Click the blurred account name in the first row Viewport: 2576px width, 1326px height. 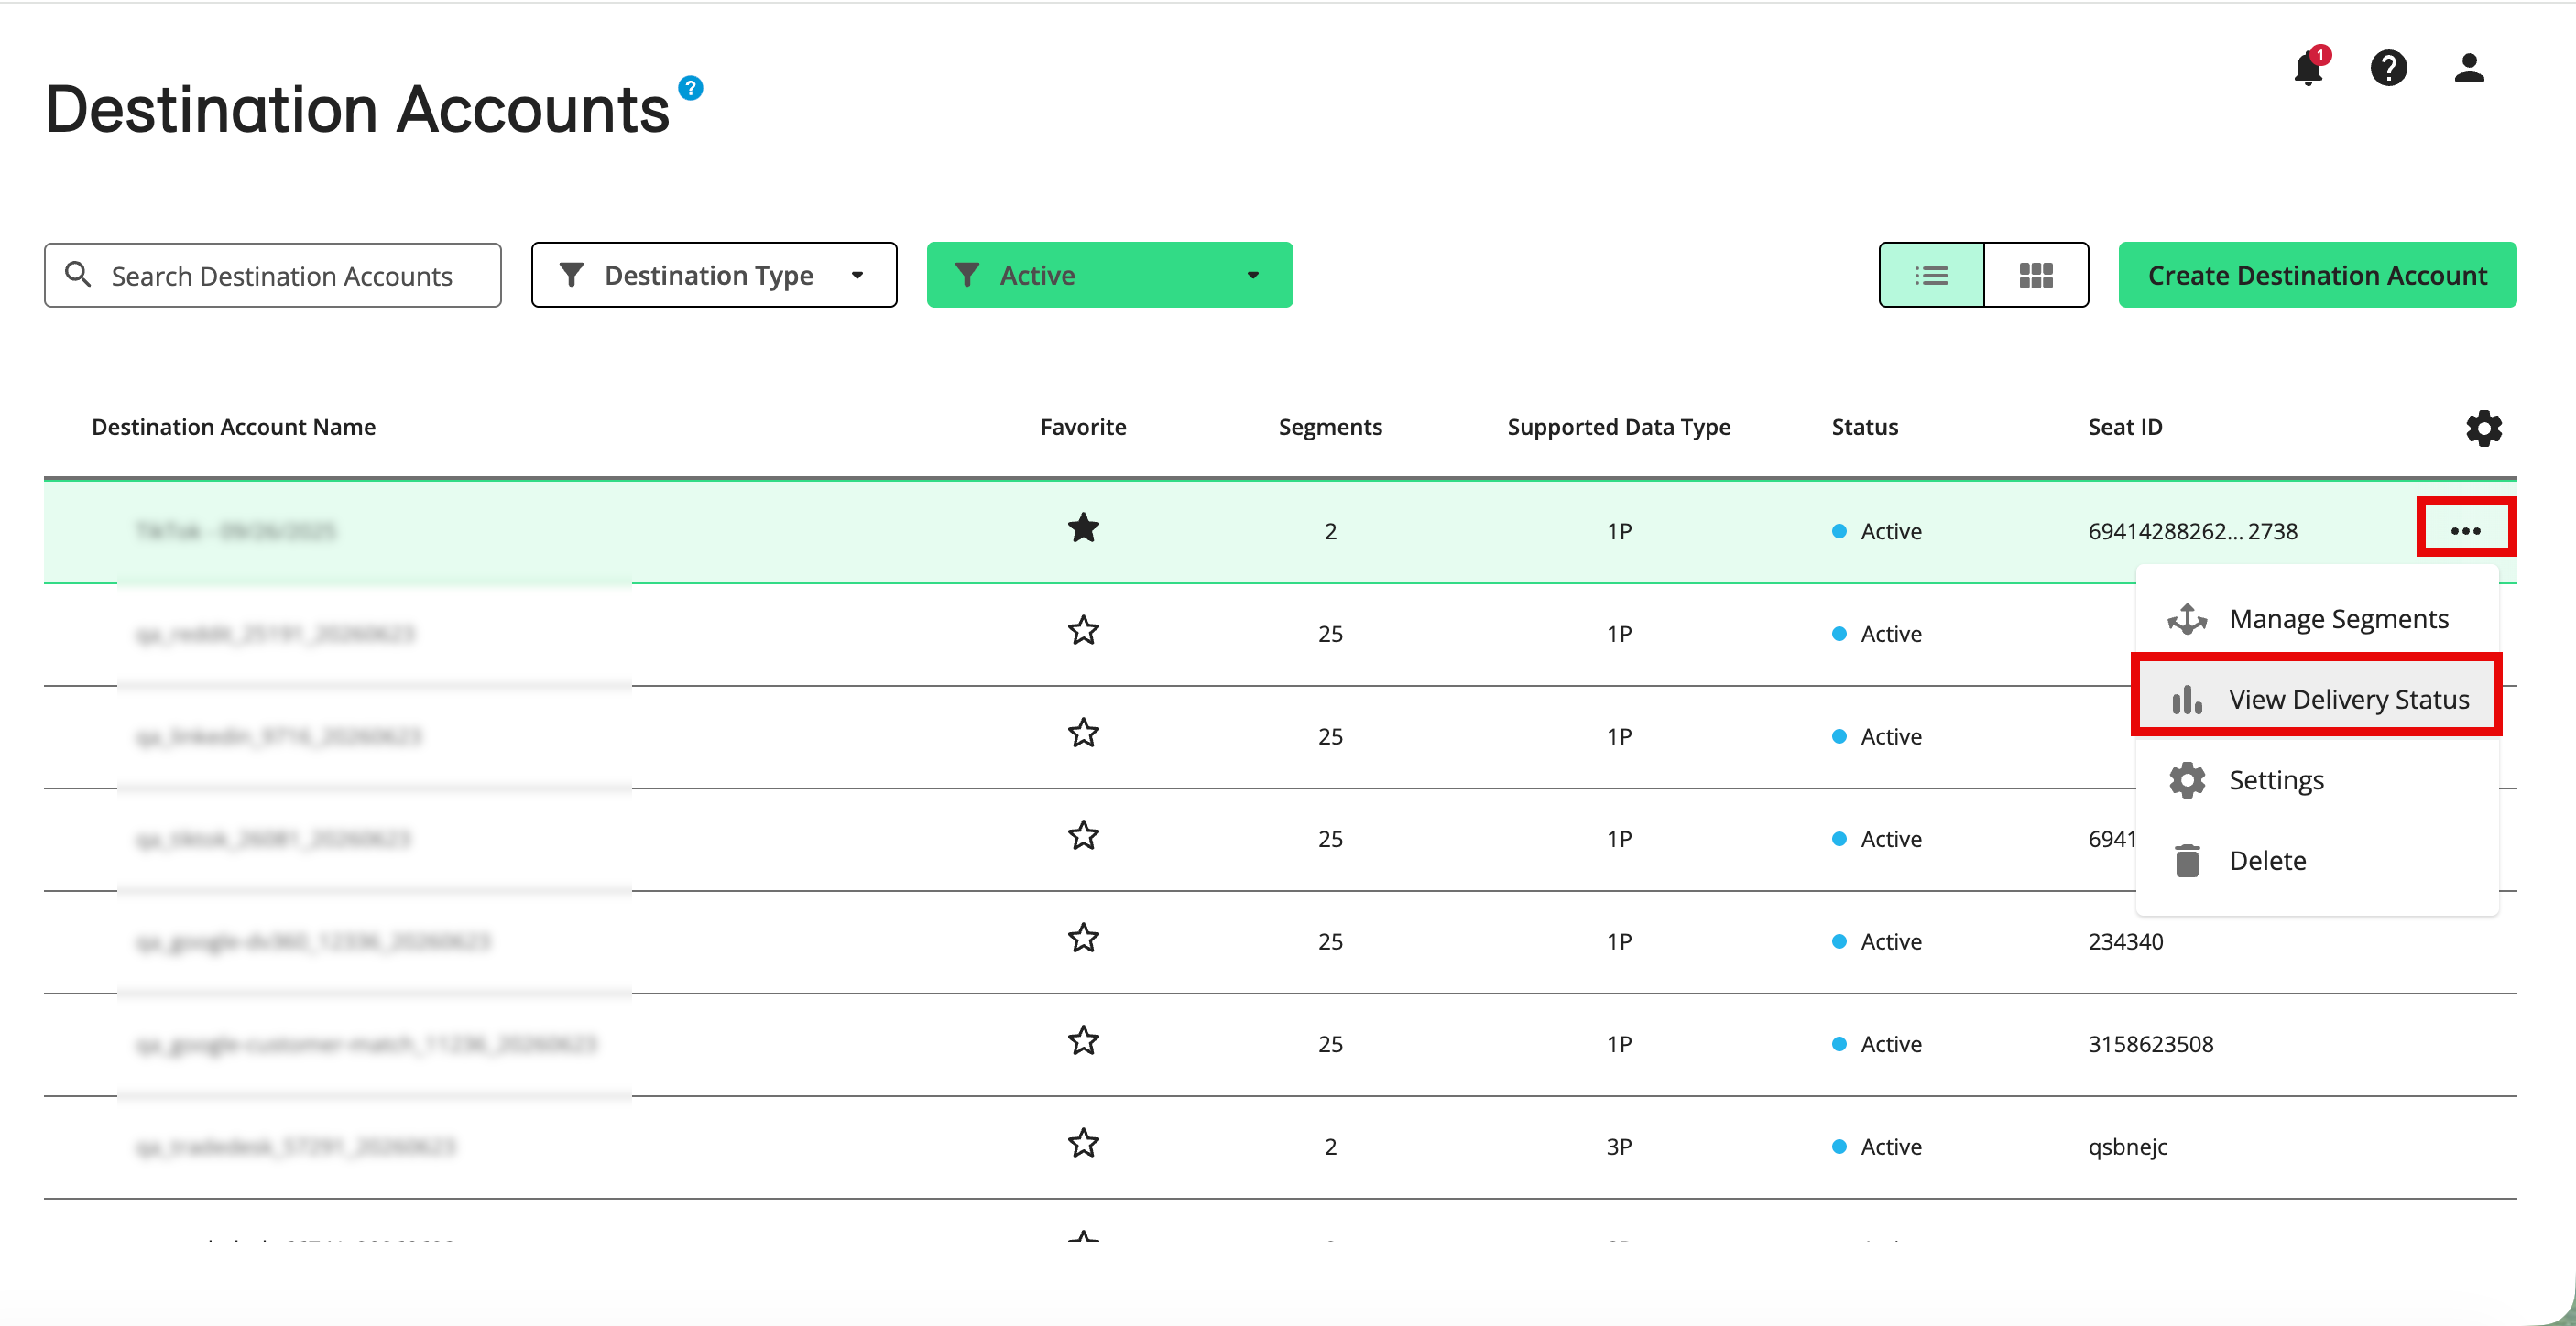click(x=236, y=531)
